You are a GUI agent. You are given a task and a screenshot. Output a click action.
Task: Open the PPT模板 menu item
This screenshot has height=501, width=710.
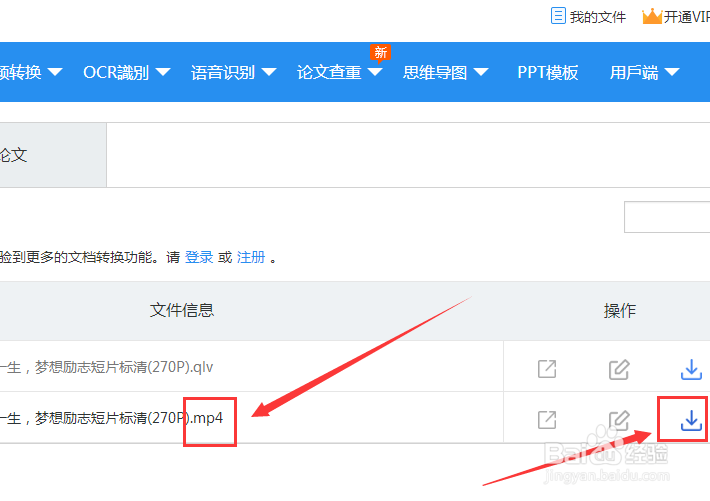tap(547, 72)
